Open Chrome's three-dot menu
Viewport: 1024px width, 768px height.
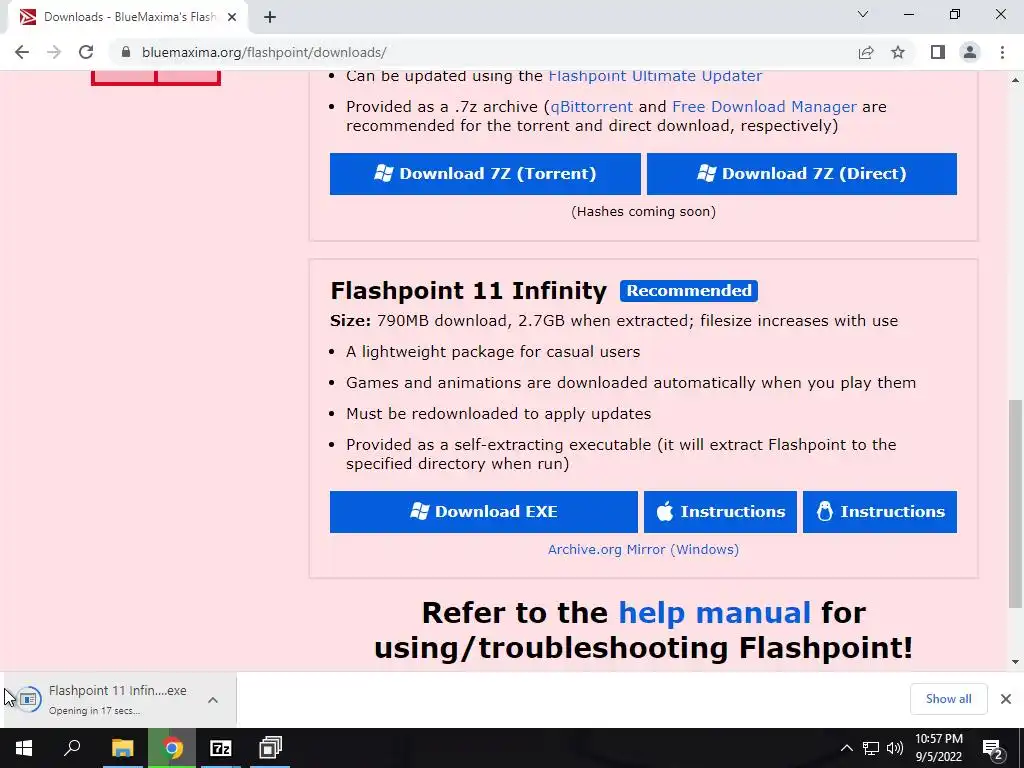point(1002,52)
